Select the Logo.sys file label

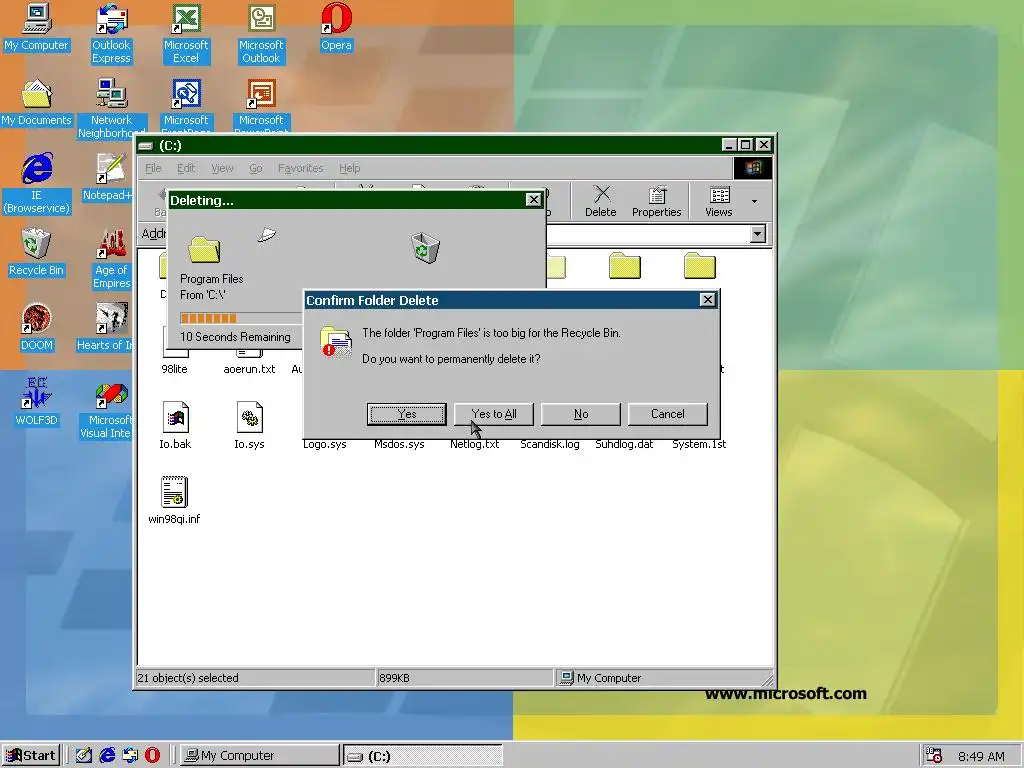tap(325, 445)
